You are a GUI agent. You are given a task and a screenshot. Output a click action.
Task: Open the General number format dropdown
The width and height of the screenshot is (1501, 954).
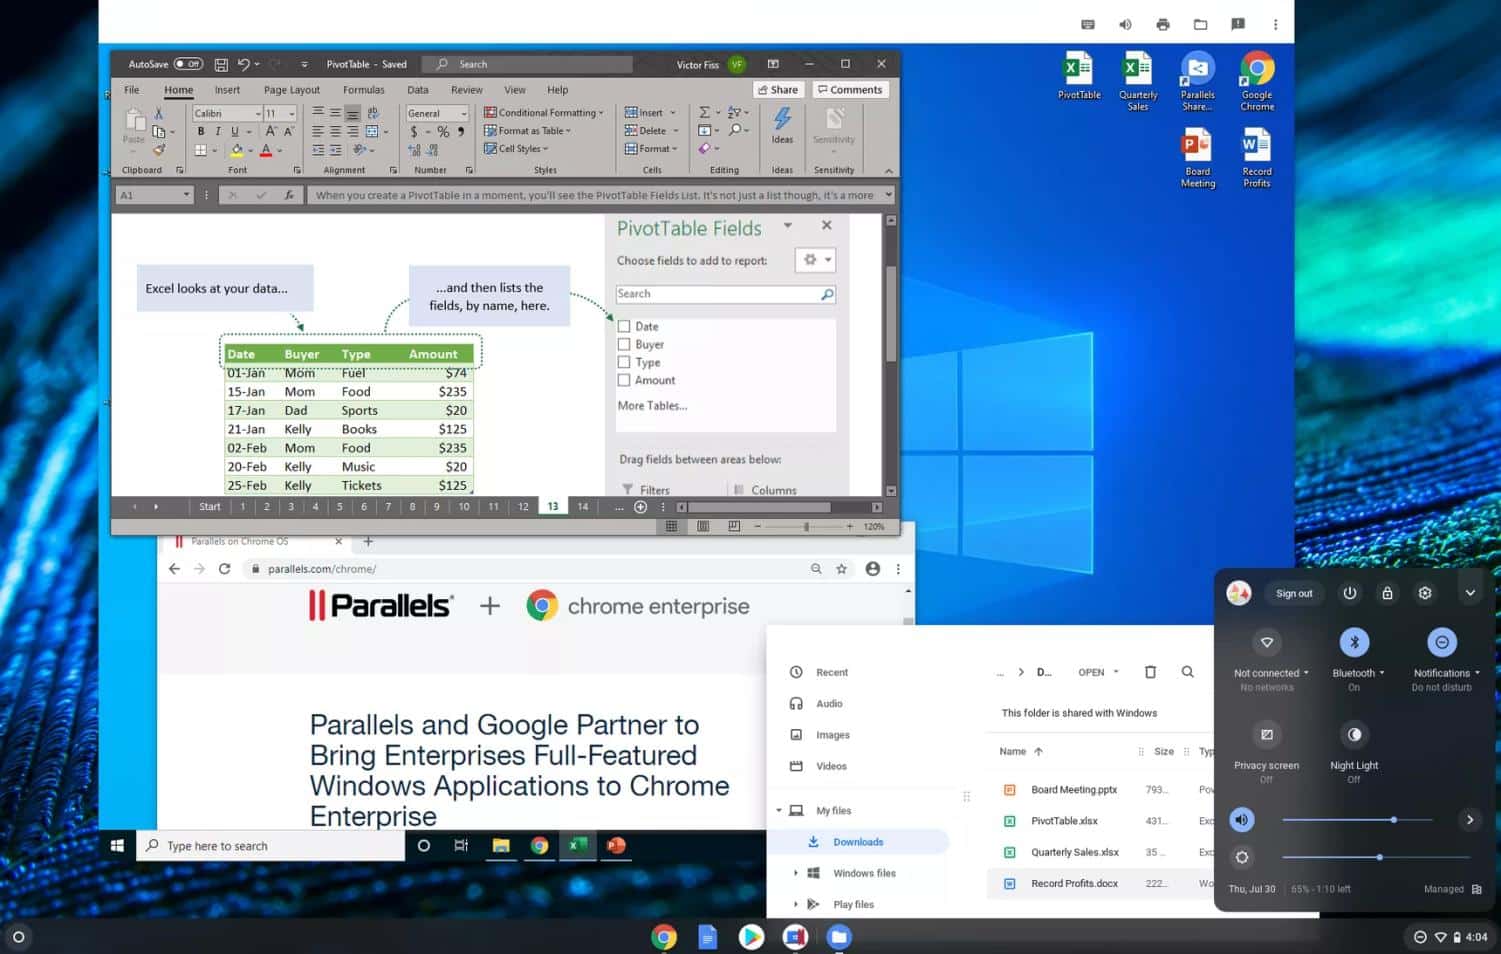(463, 113)
